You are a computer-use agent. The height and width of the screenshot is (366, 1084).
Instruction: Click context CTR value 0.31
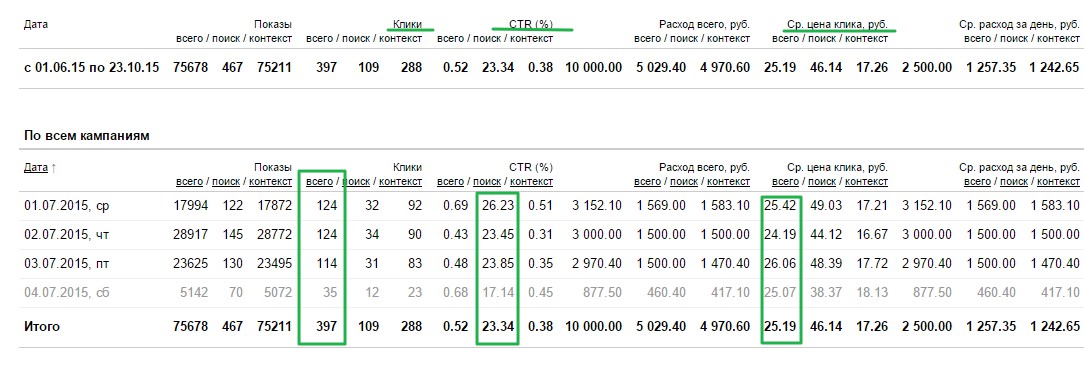(541, 235)
